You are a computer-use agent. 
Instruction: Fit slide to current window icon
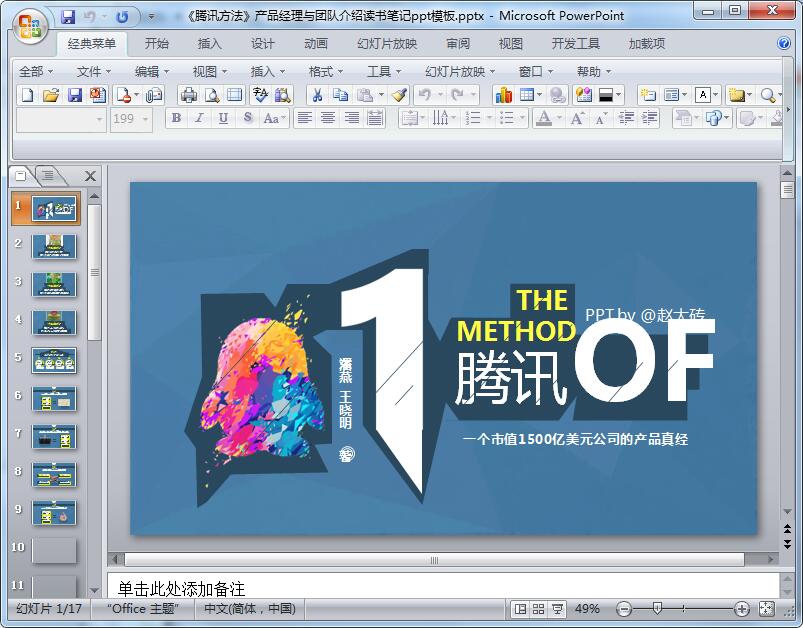point(766,609)
